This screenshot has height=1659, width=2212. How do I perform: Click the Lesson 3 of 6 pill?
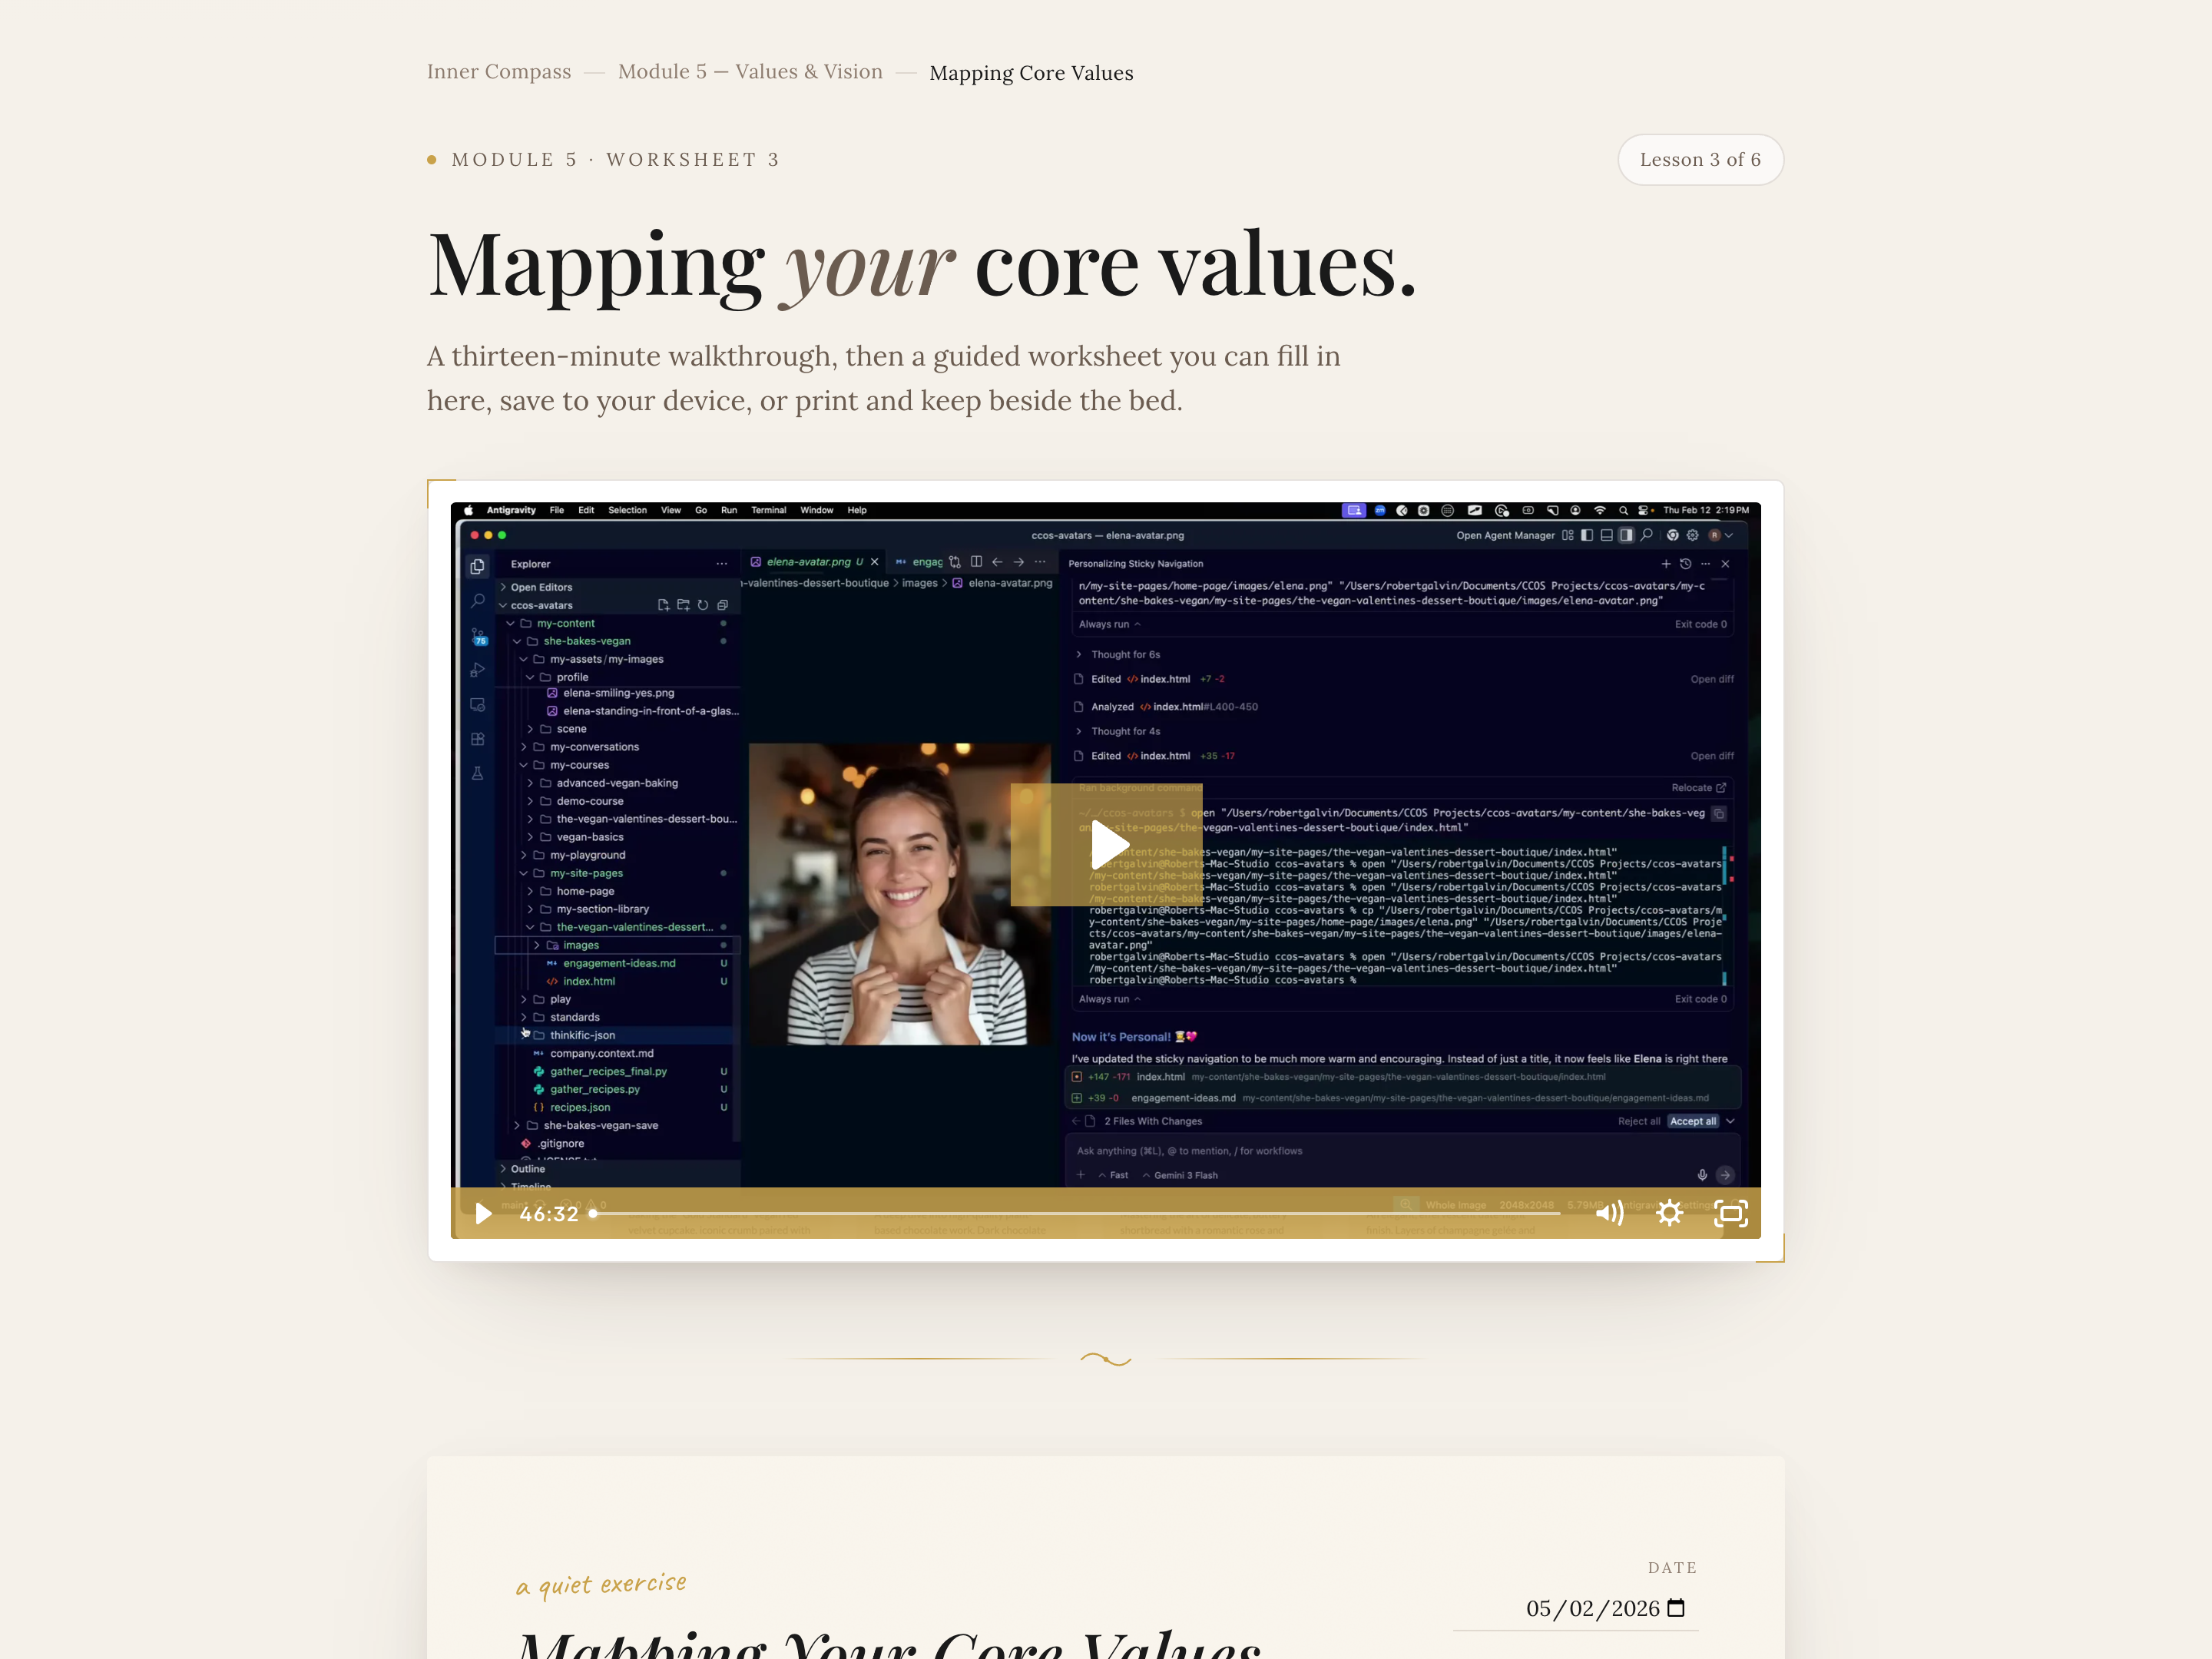click(1700, 160)
